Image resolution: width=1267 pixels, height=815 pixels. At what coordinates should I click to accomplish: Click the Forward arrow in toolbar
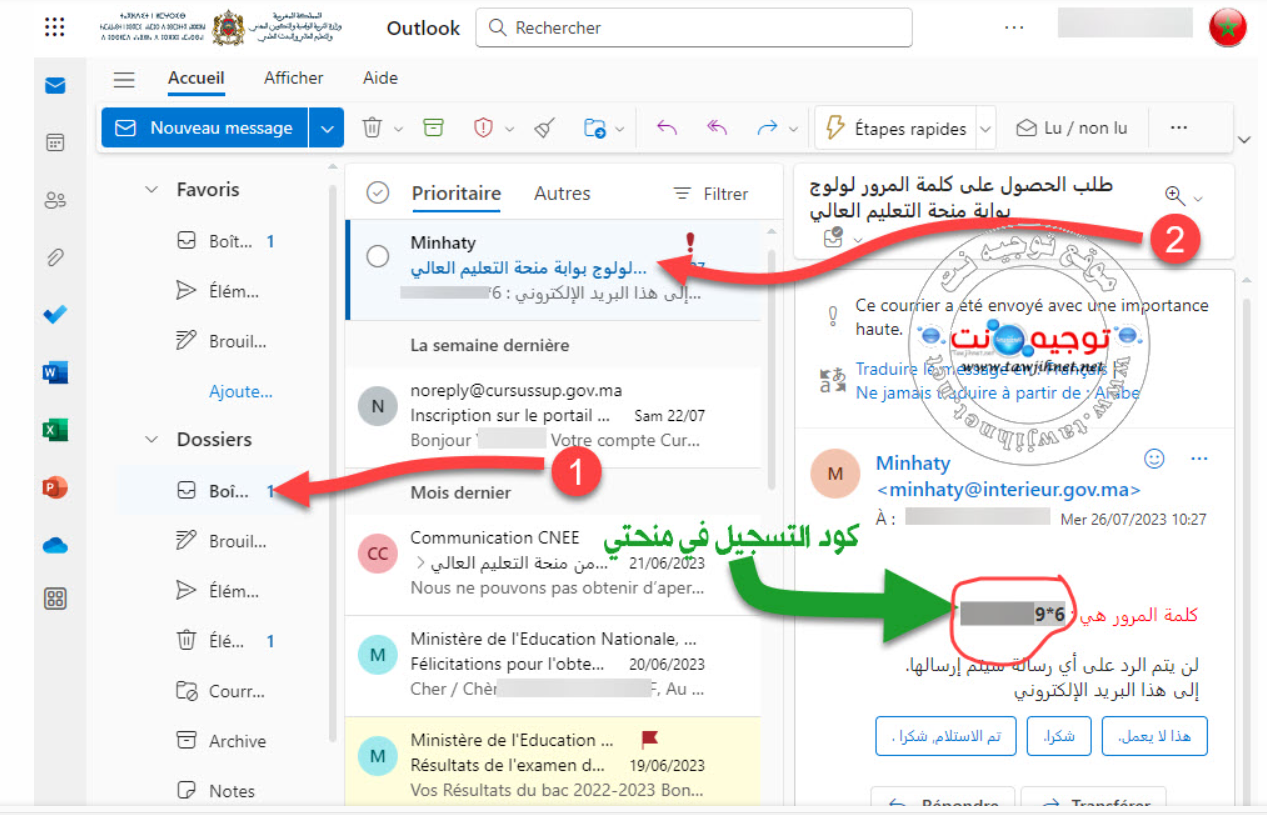[767, 128]
